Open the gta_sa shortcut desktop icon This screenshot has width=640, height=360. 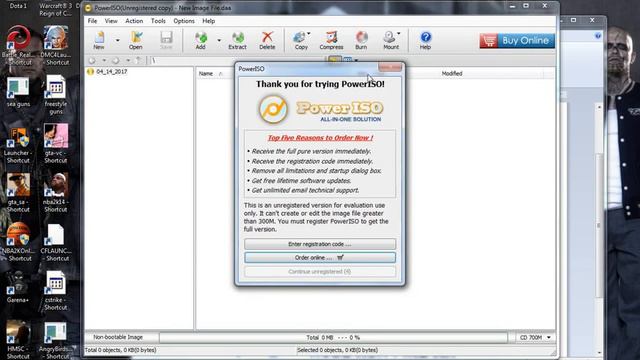tap(18, 193)
